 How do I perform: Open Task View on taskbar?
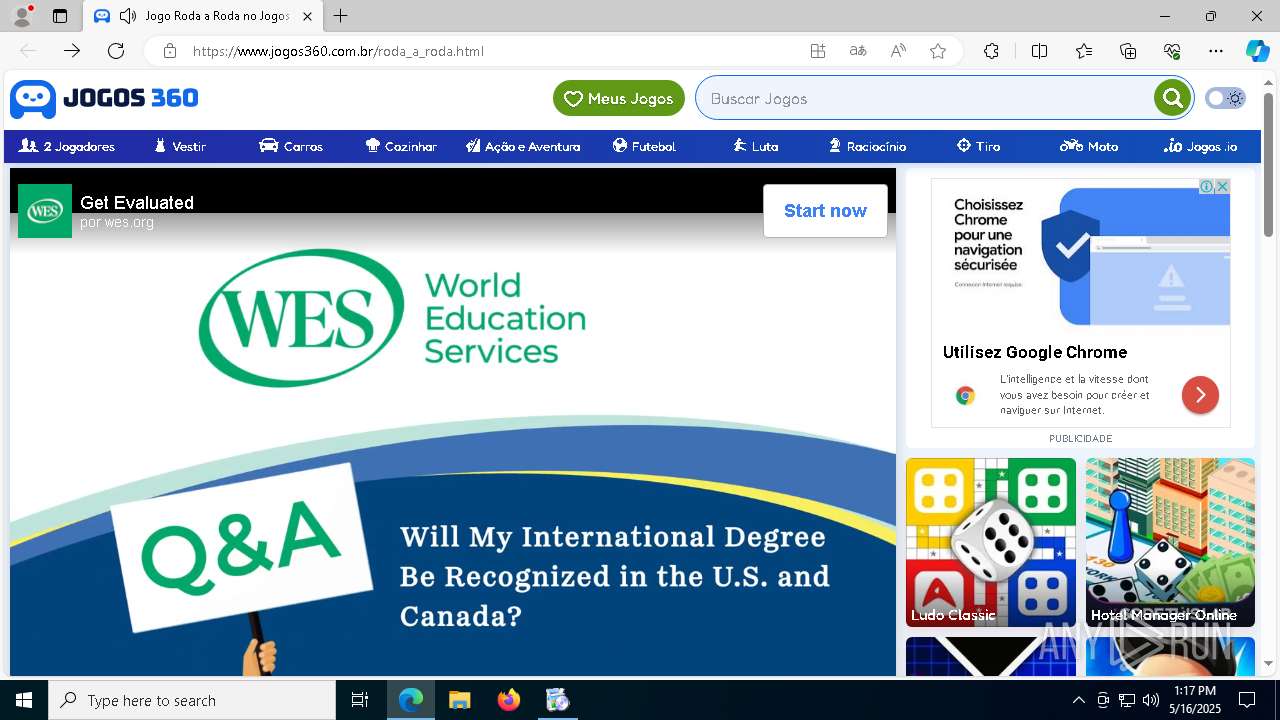coord(360,700)
